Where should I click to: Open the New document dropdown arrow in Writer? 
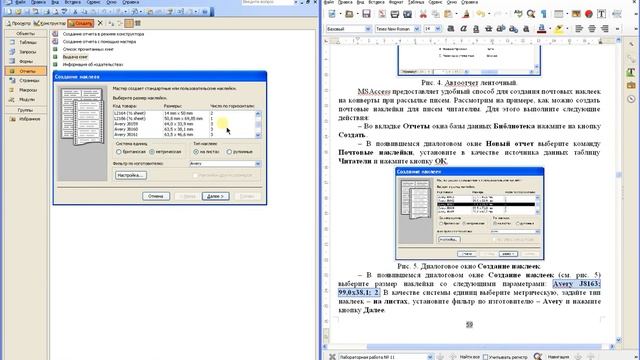pos(340,14)
